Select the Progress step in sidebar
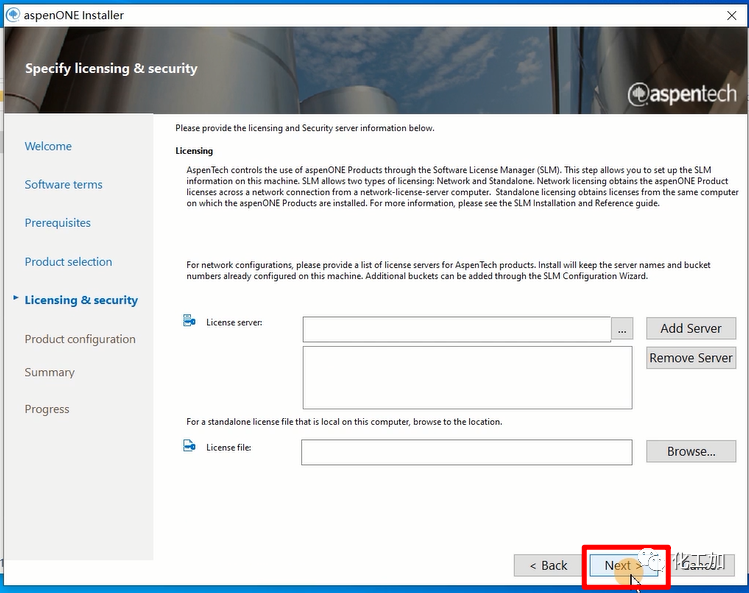The height and width of the screenshot is (593, 749). tap(47, 409)
